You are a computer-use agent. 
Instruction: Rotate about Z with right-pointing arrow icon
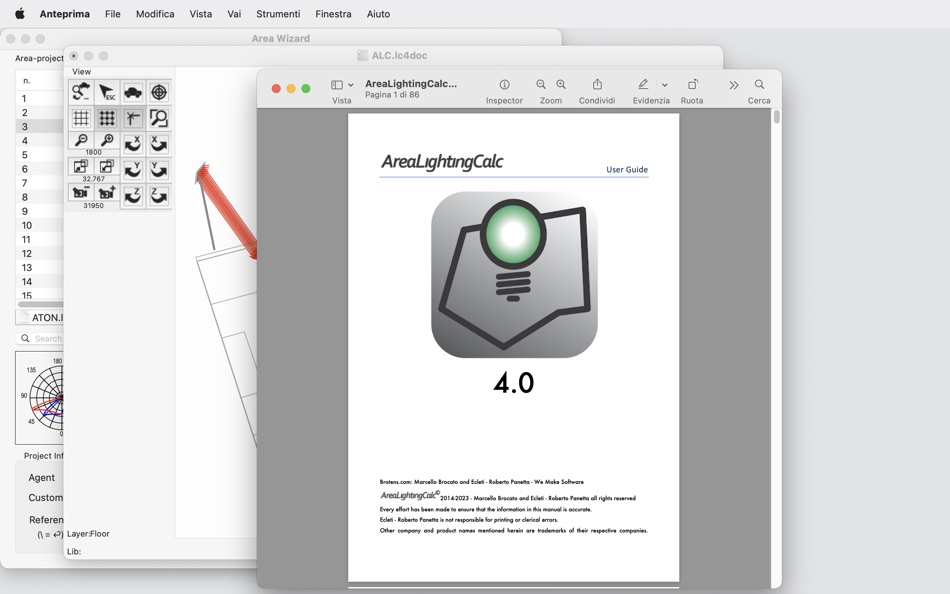pos(159,196)
